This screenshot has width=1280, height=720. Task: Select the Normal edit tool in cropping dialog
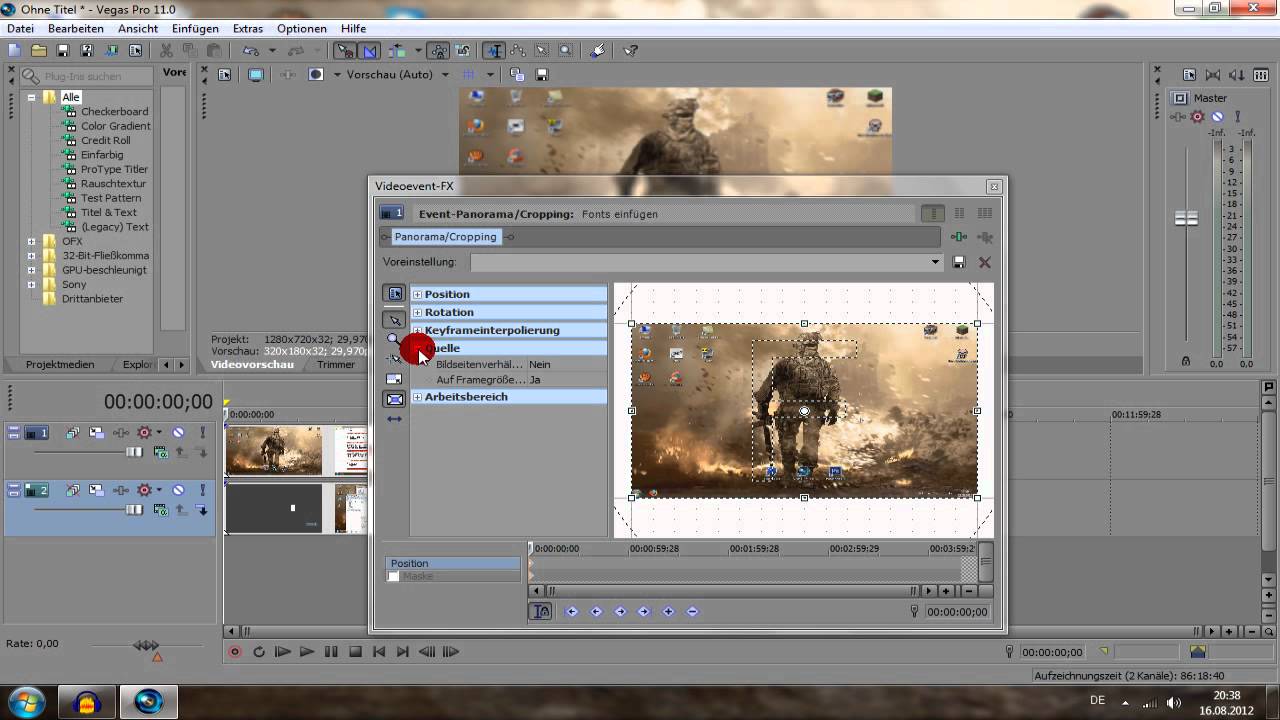[x=395, y=319]
